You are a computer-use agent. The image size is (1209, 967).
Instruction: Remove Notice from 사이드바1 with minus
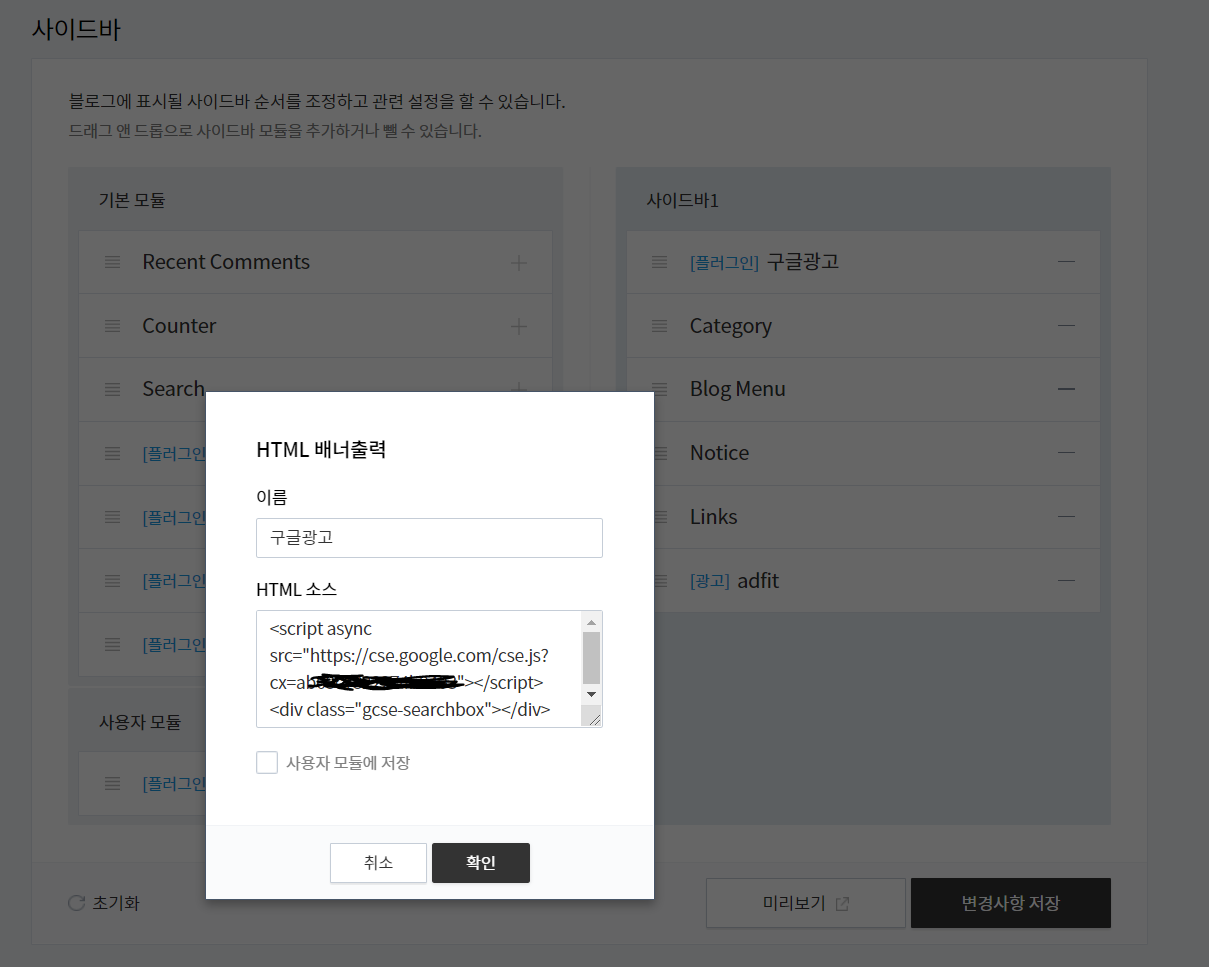pos(1066,453)
